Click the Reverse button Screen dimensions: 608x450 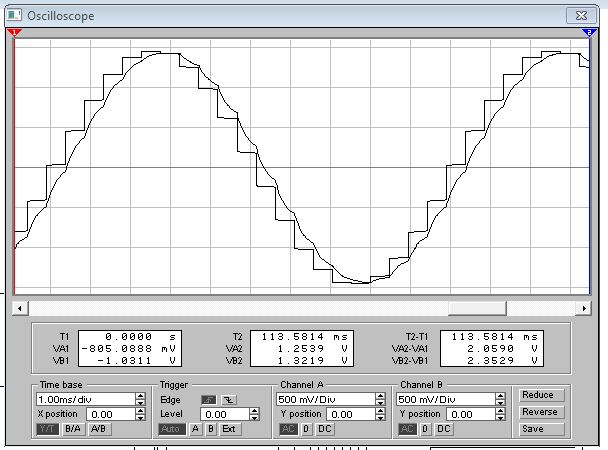[x=542, y=412]
